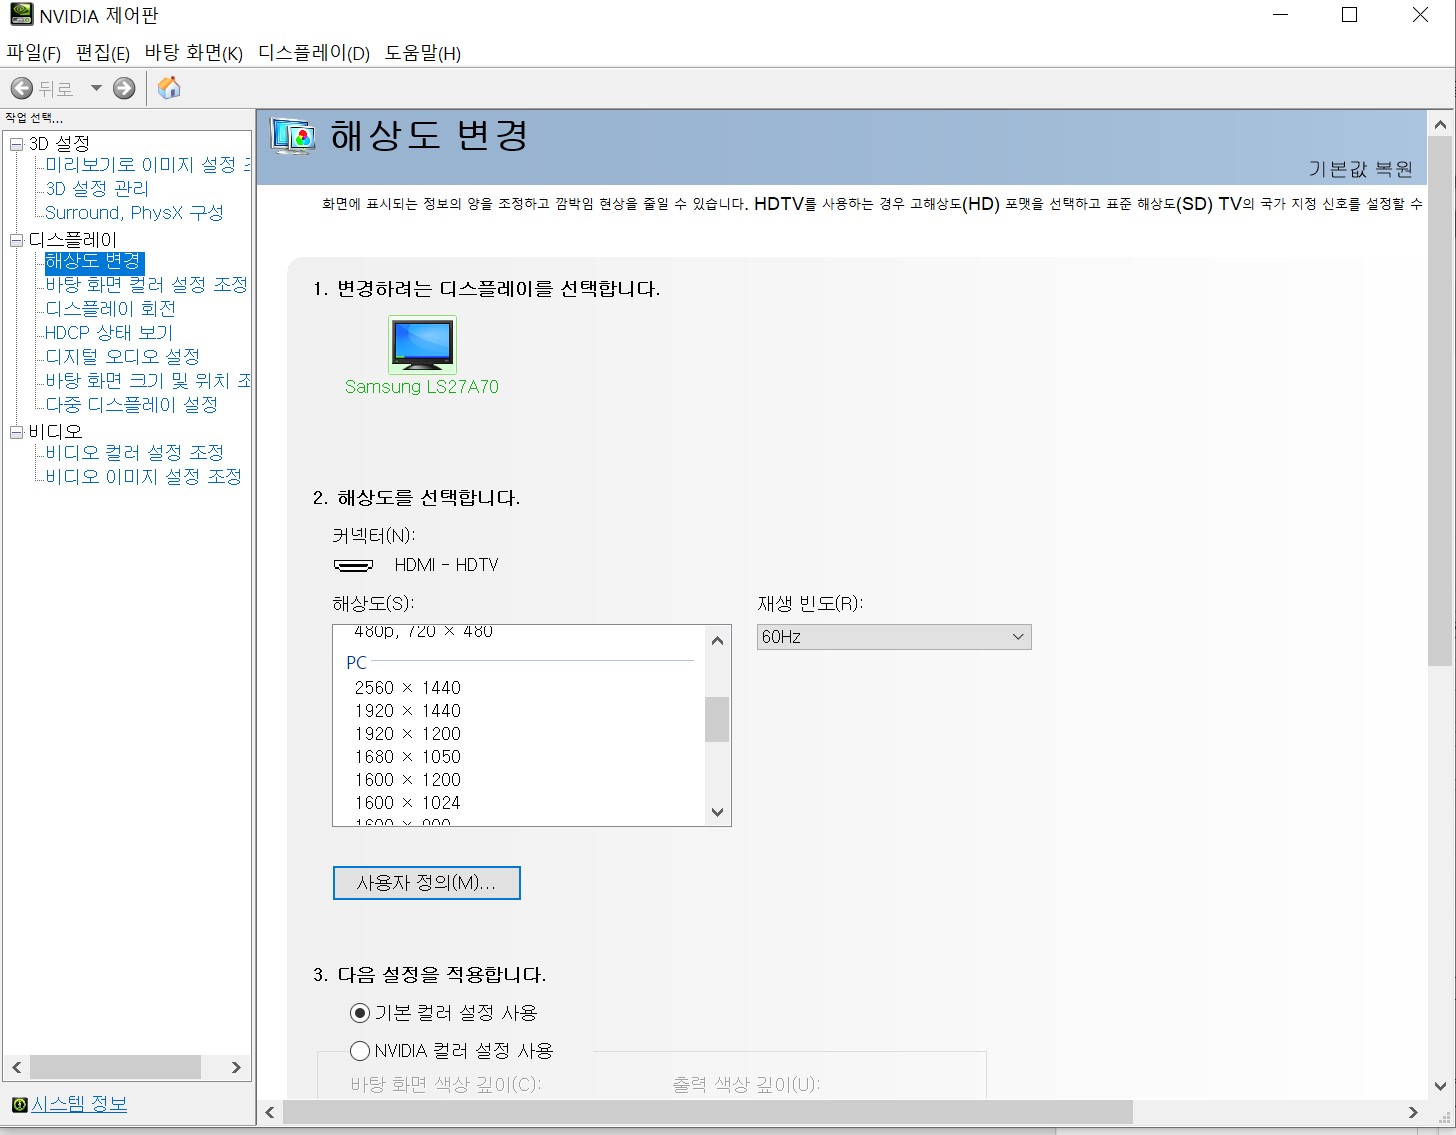Click main panel vertical scroll up arrow
Screen dimensions: 1456x1135
[1440, 125]
